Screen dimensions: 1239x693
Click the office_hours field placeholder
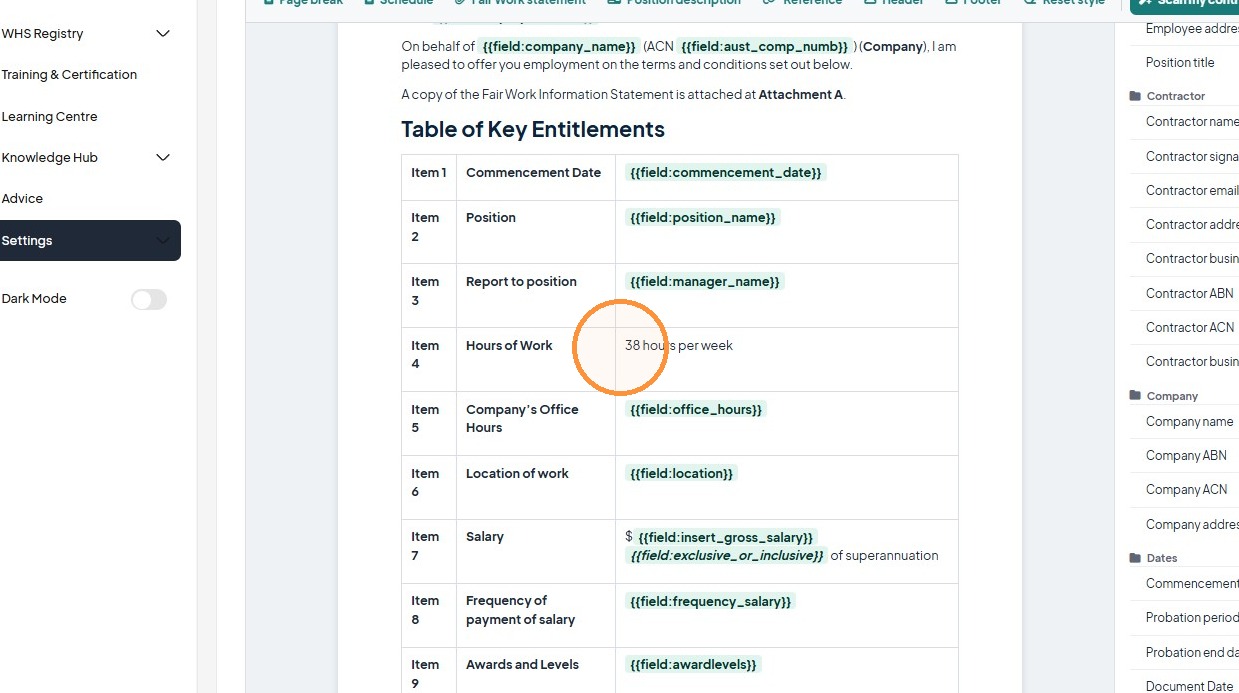(x=696, y=410)
